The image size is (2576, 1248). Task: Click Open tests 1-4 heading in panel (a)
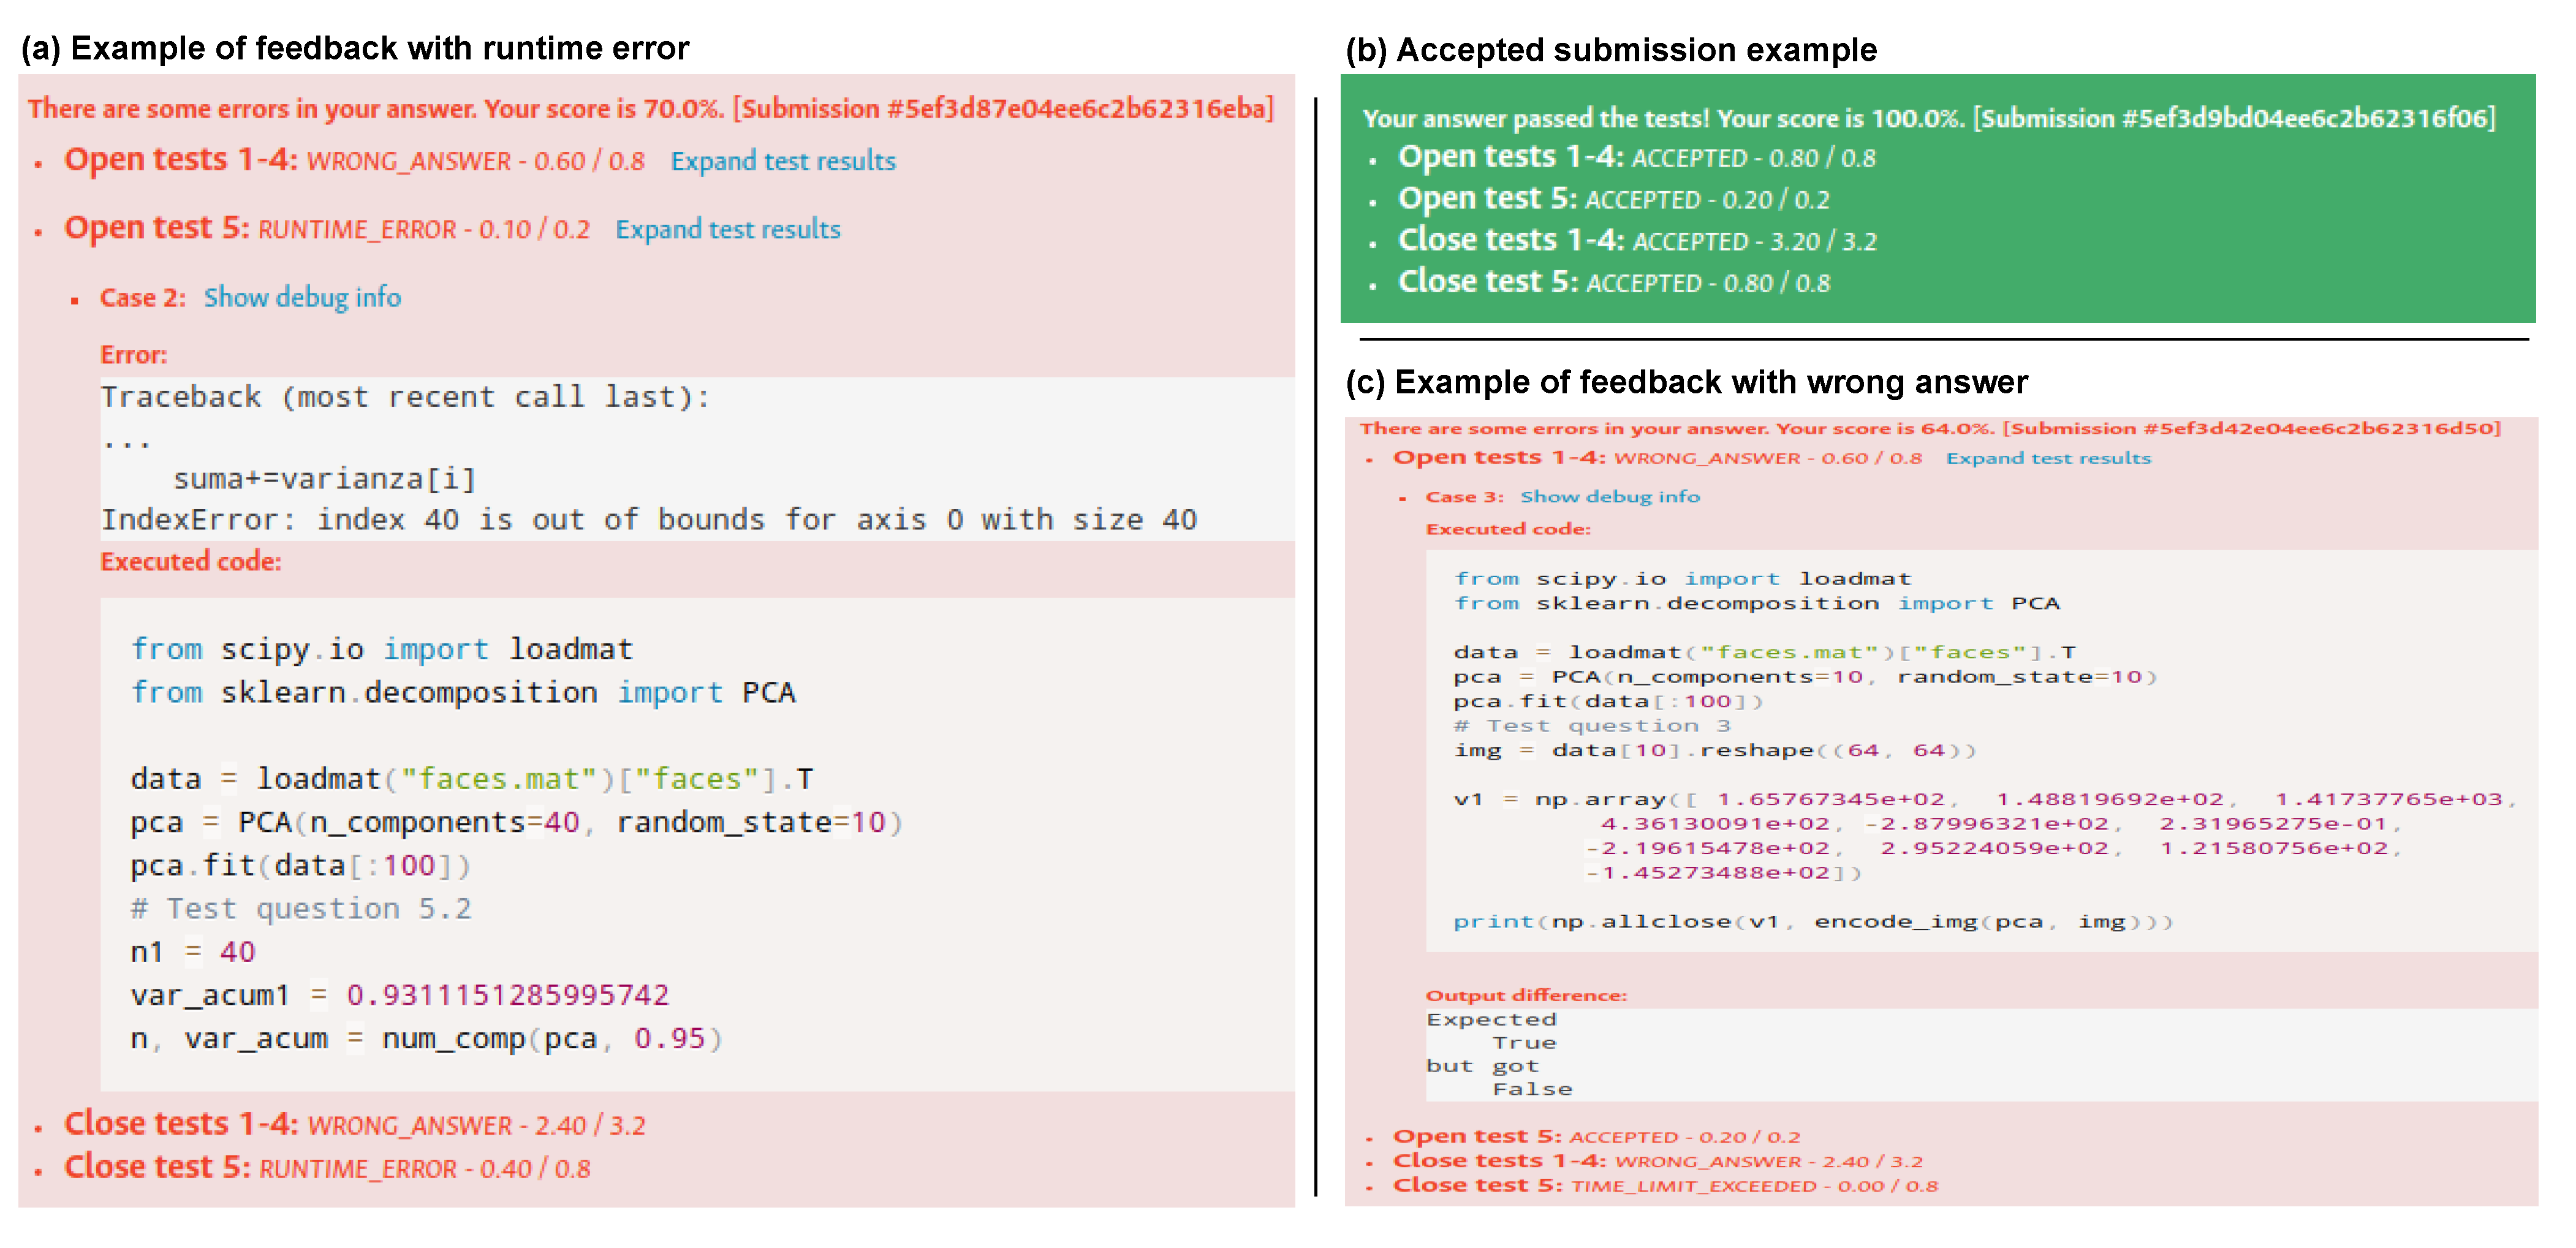point(180,159)
